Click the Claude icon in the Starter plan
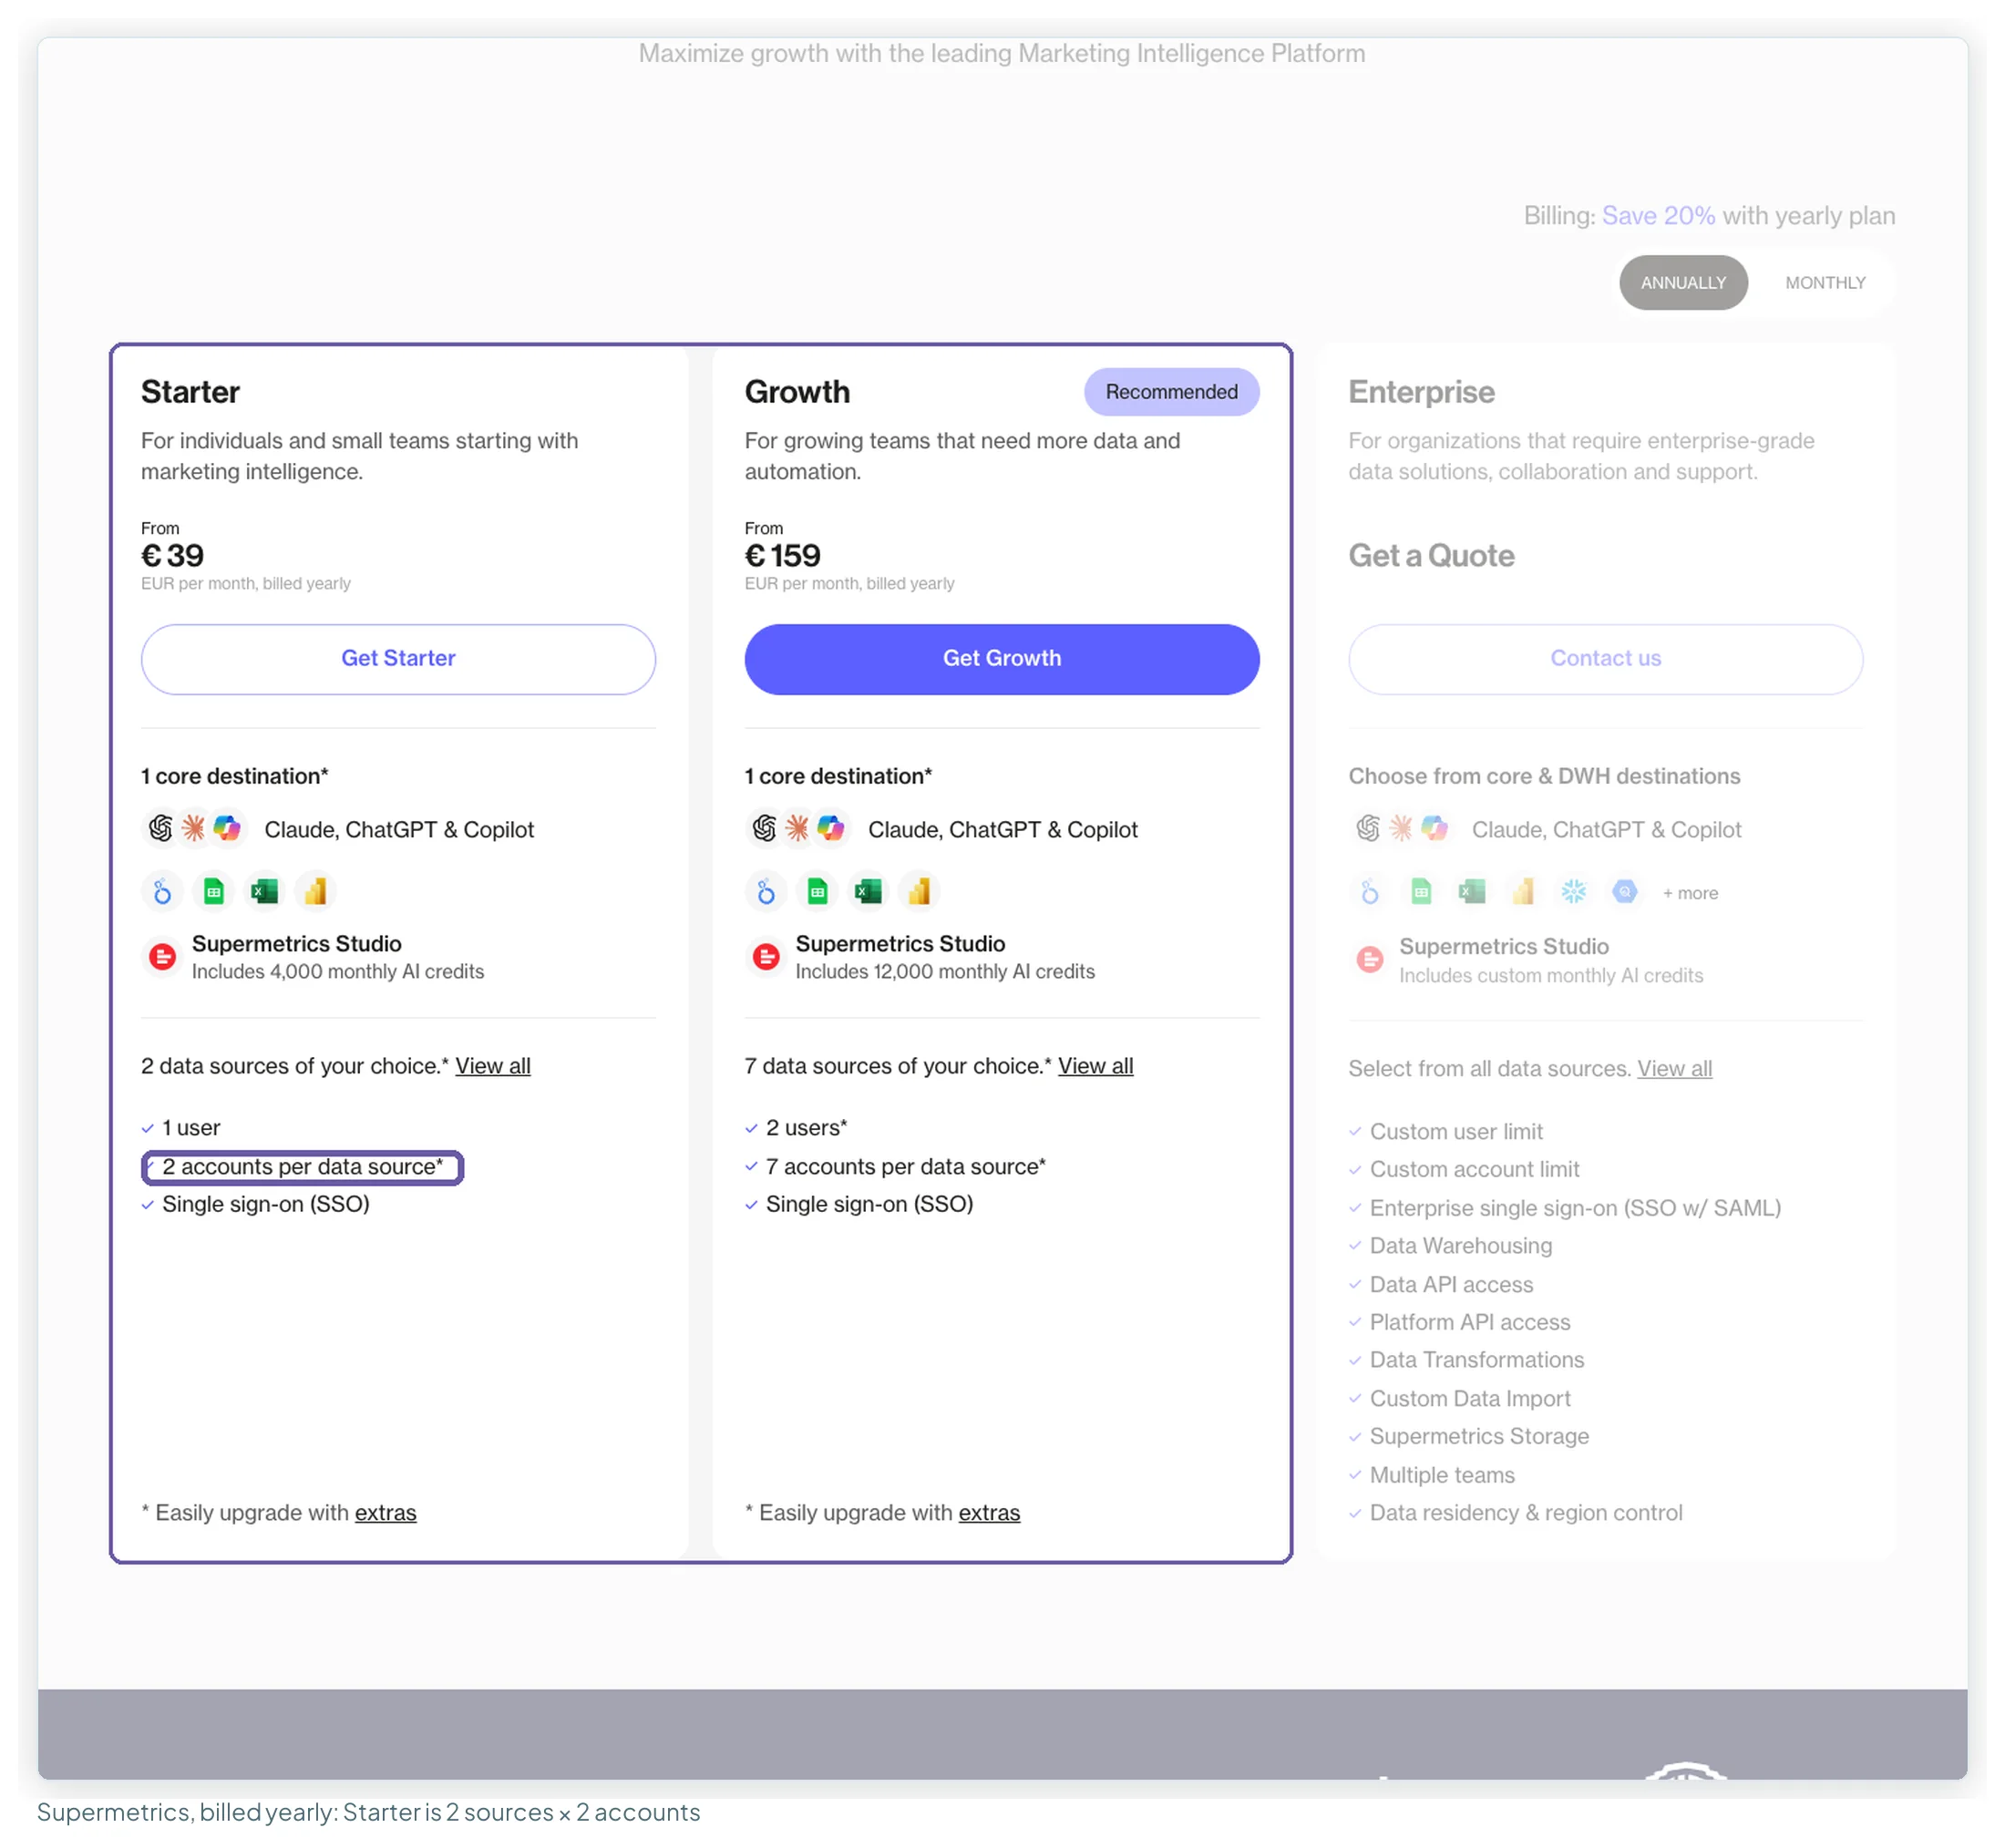The height and width of the screenshot is (1848, 2005). click(x=193, y=829)
